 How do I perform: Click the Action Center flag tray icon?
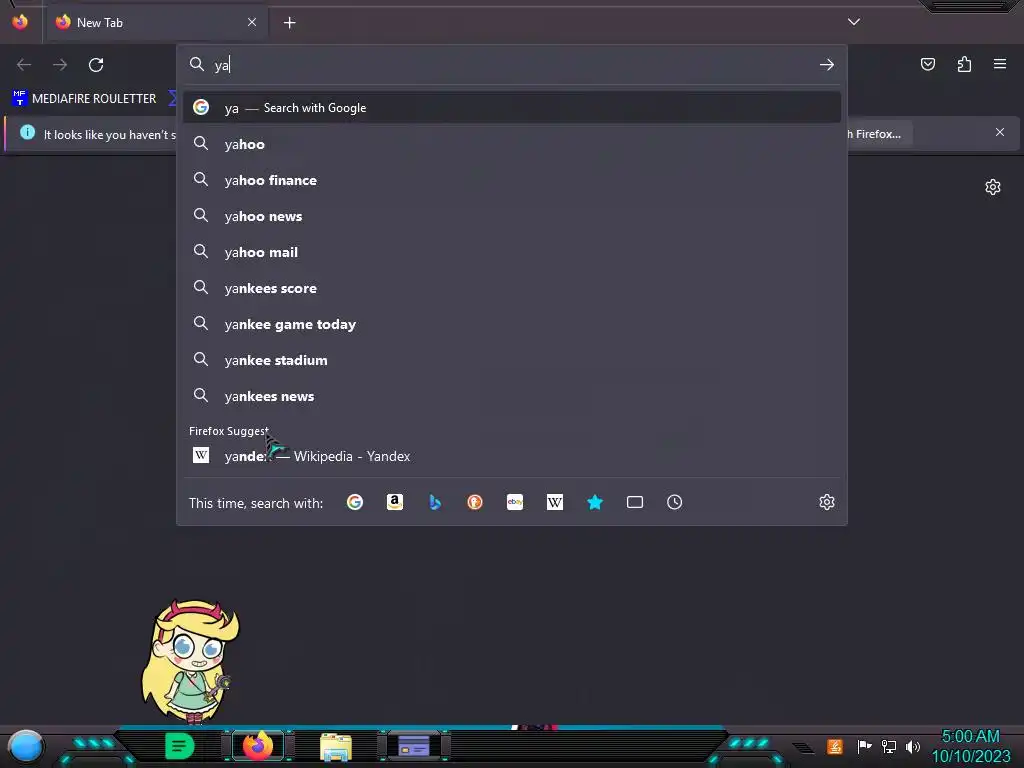864,746
